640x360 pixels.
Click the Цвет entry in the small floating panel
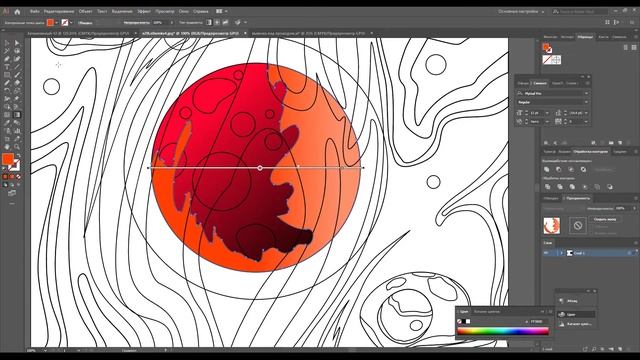click(x=576, y=314)
